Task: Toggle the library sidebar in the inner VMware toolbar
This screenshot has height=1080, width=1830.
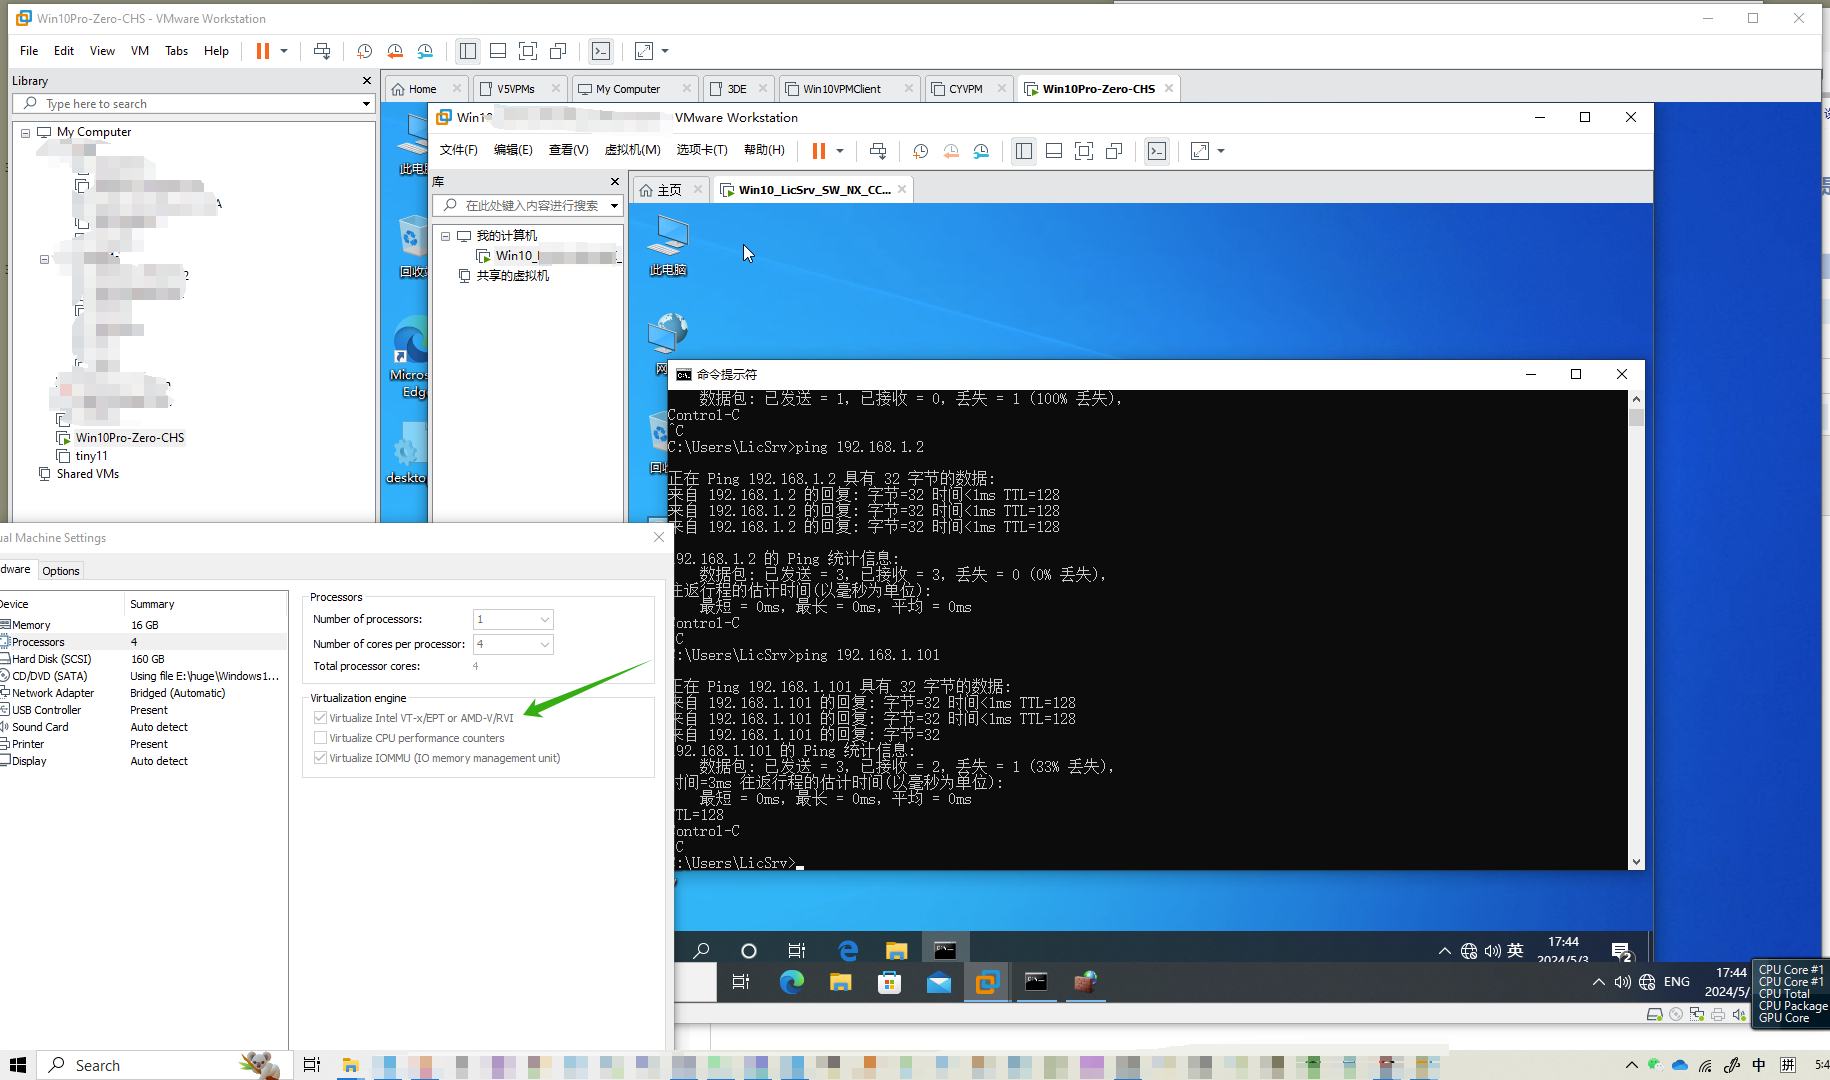Action: pyautogui.click(x=1024, y=151)
